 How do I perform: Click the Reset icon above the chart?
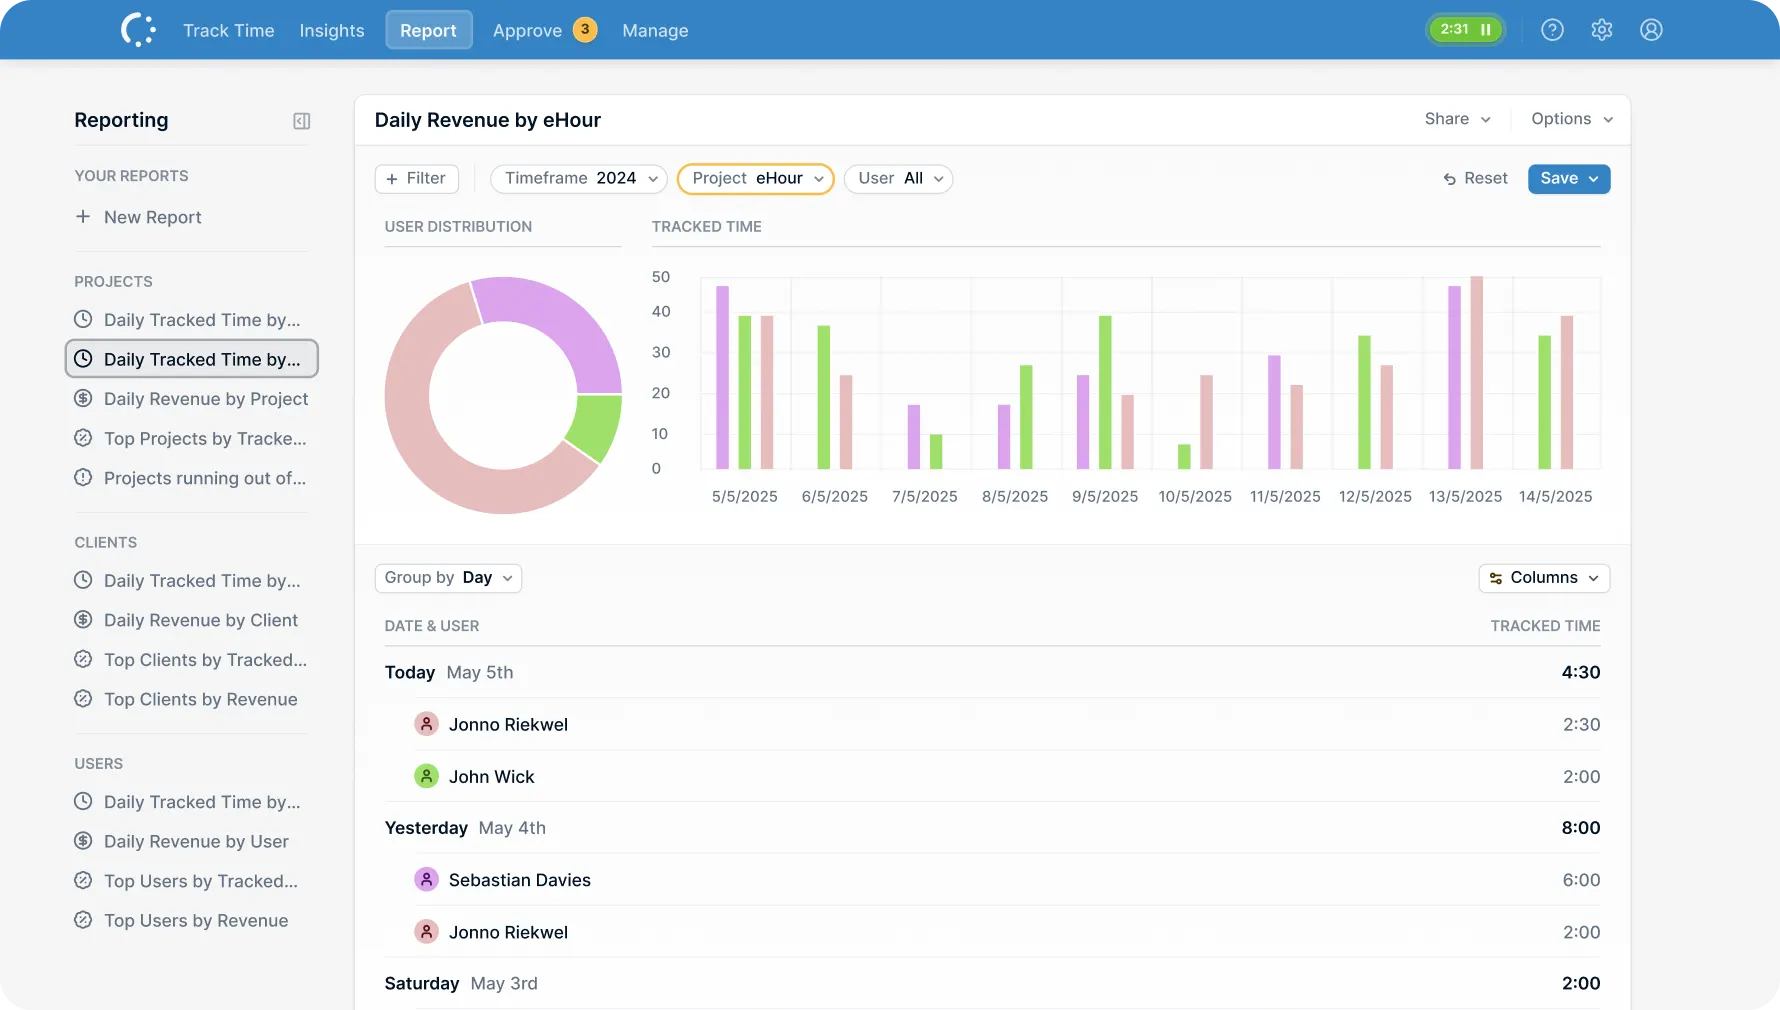(x=1450, y=179)
